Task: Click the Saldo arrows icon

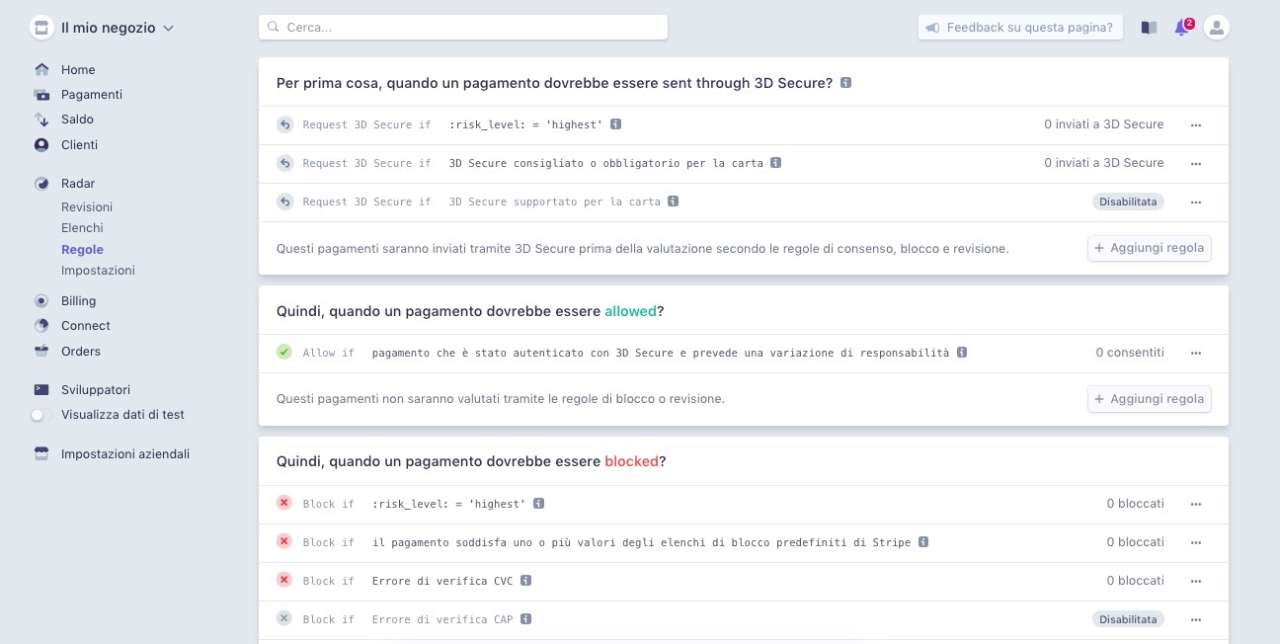Action: [x=41, y=119]
